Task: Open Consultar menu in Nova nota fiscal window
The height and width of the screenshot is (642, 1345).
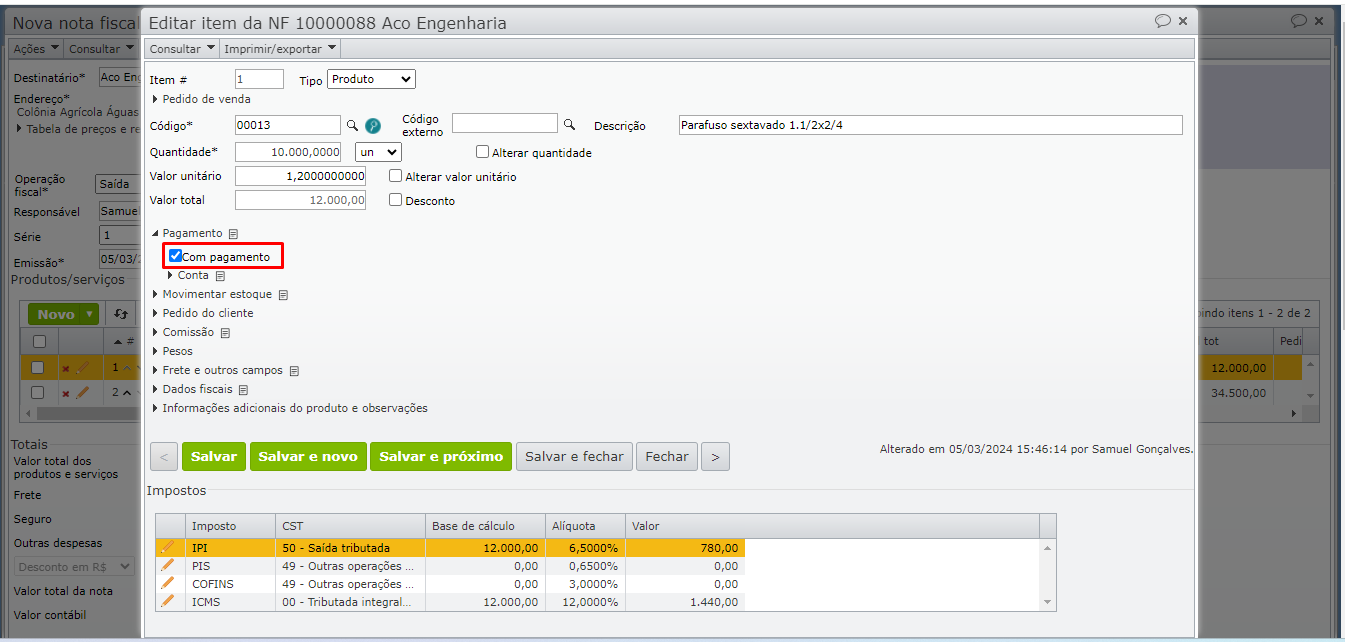Action: point(100,48)
